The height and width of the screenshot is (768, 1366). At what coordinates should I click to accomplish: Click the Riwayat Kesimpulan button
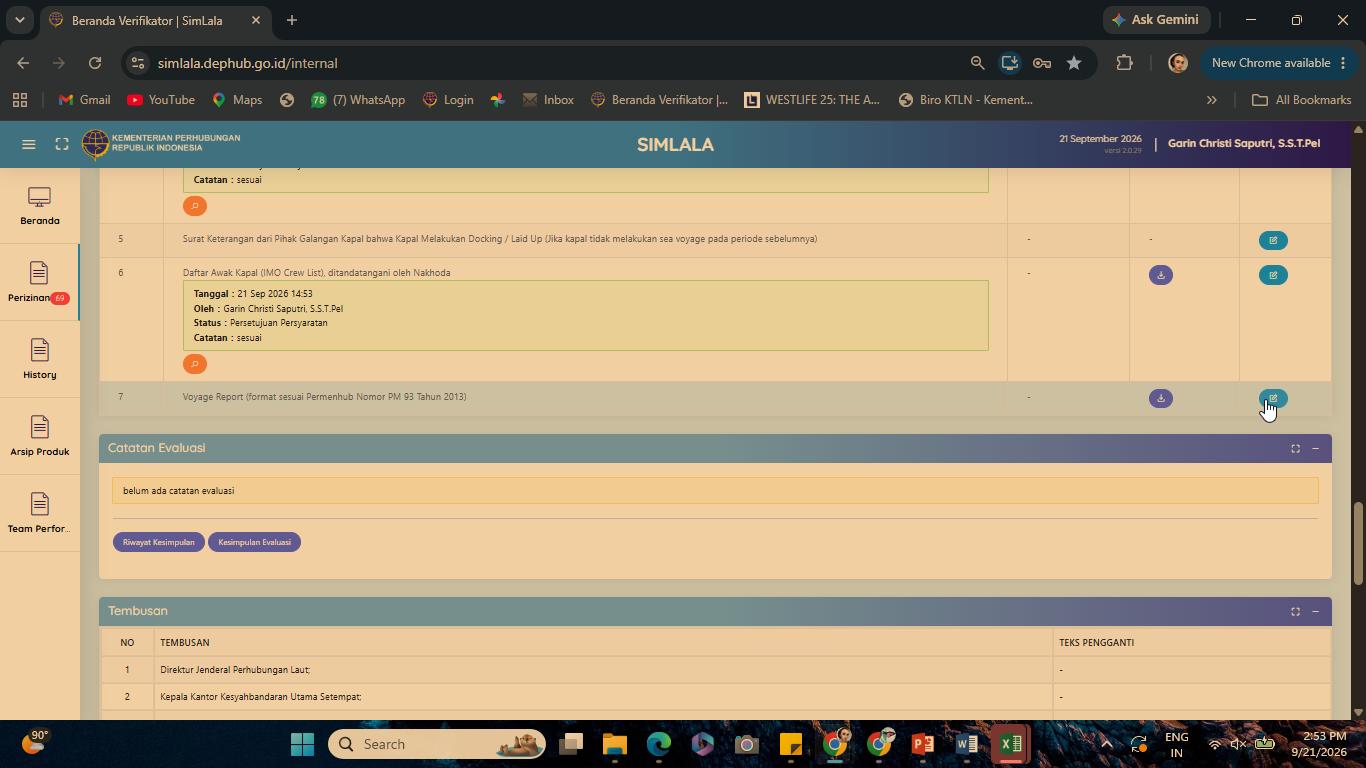coord(158,542)
